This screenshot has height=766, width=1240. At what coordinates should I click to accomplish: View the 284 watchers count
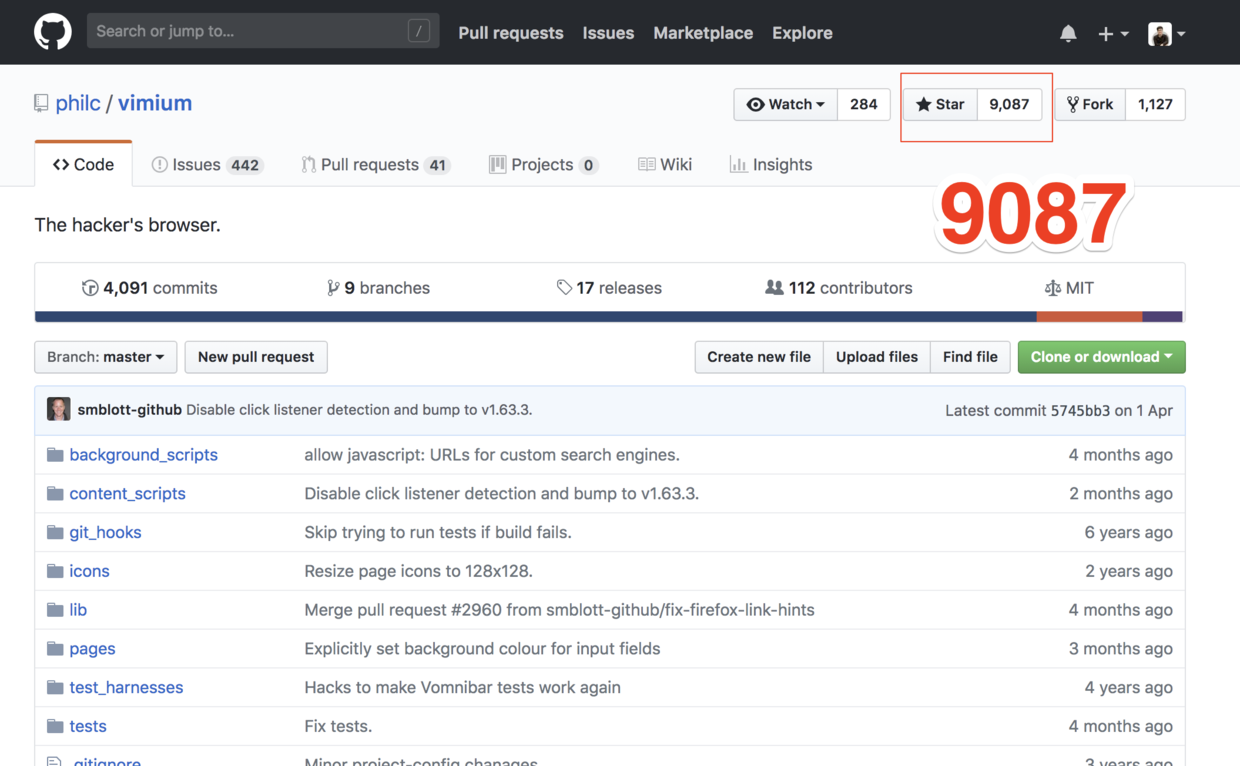(864, 104)
